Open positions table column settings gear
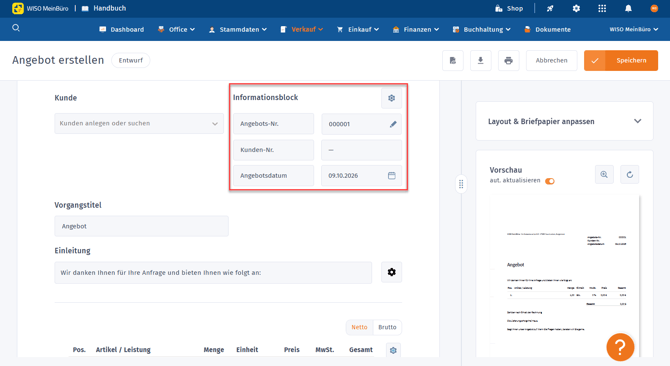Image resolution: width=670 pixels, height=366 pixels. [393, 350]
